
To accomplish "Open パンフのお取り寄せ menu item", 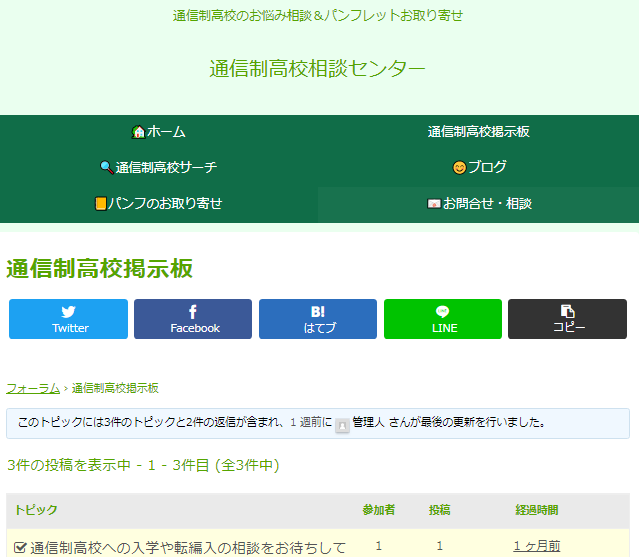I will click(159, 203).
